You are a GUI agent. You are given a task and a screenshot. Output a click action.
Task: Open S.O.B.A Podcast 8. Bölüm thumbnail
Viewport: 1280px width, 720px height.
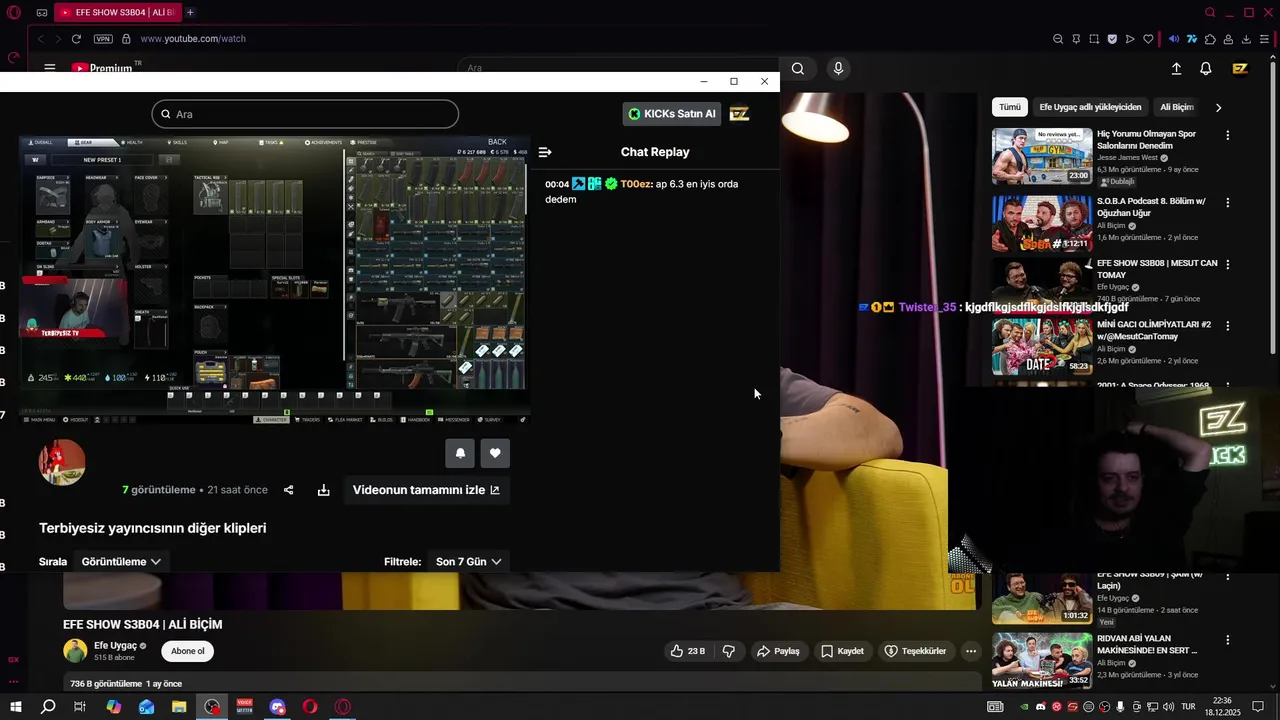(x=1042, y=223)
